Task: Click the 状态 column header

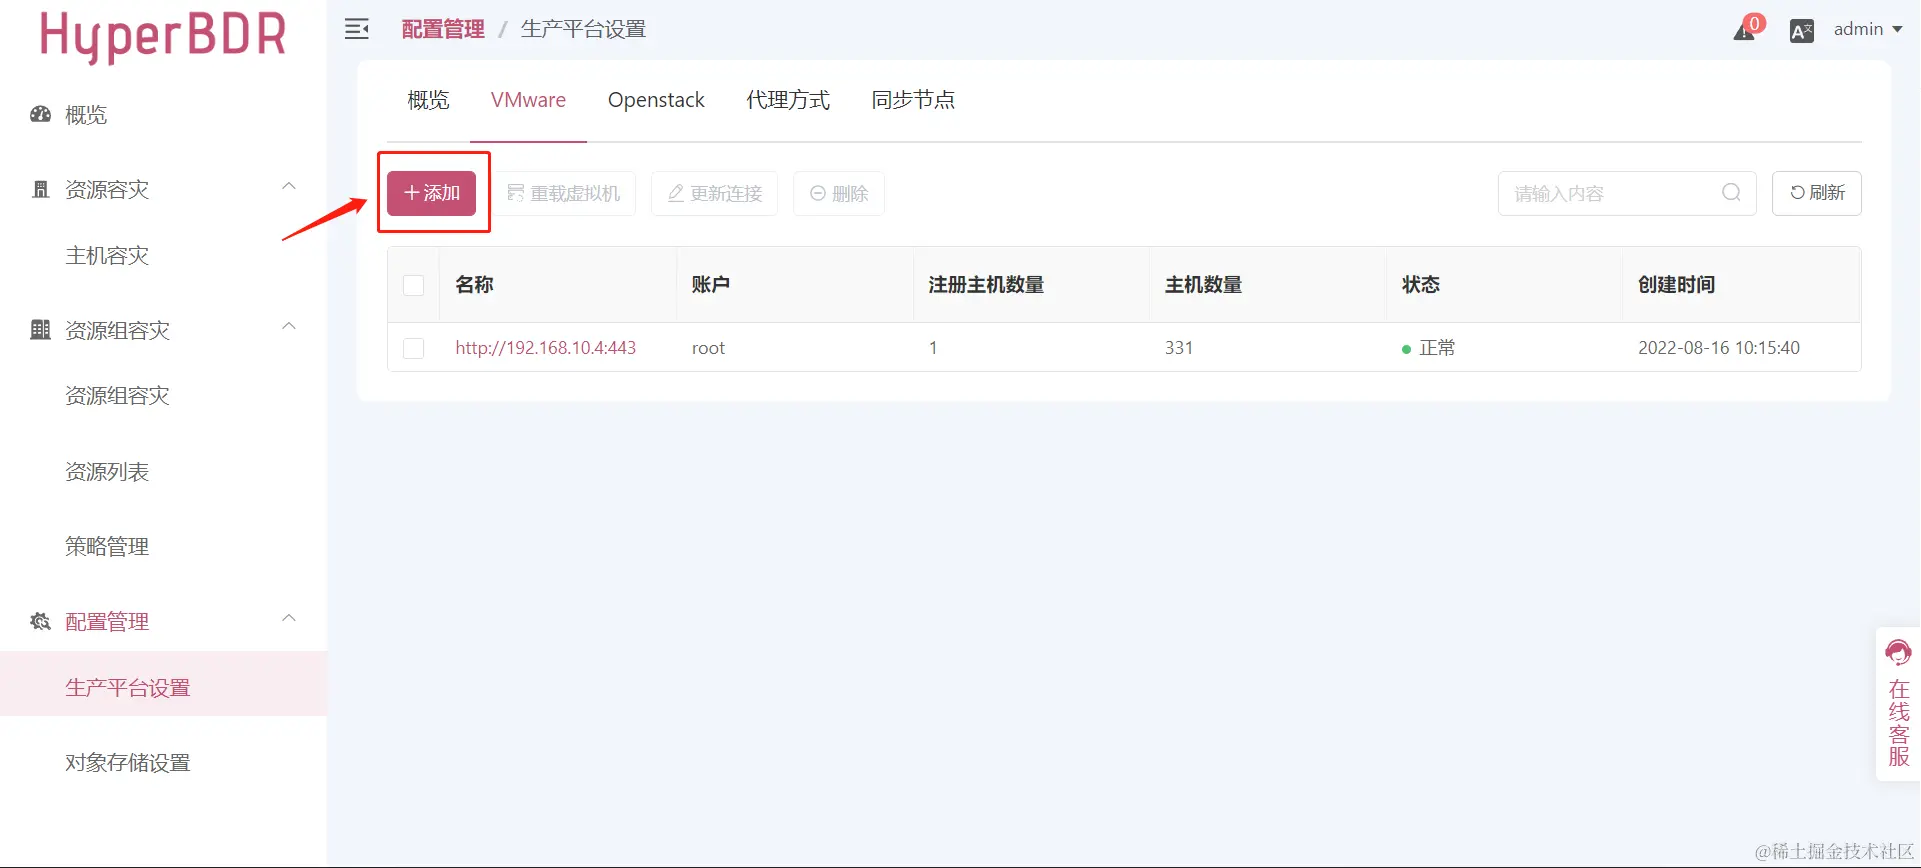Action: [1421, 285]
